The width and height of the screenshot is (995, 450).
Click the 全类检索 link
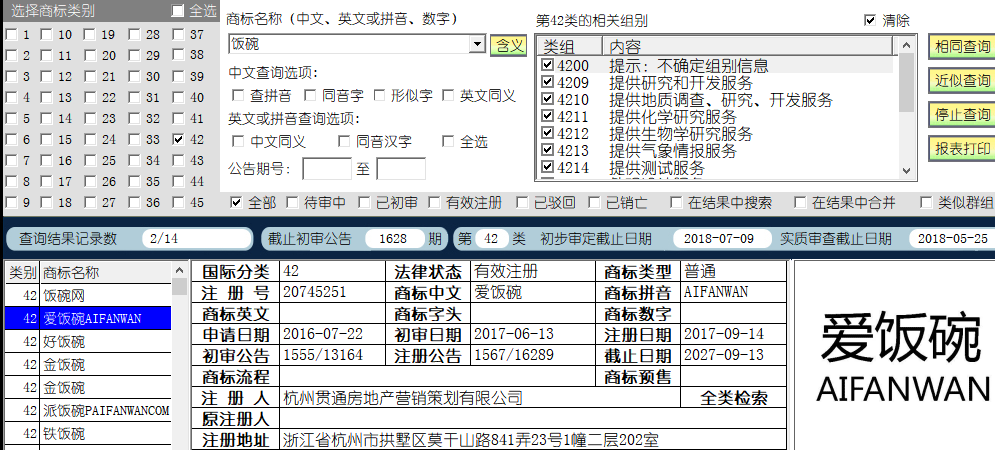(x=734, y=398)
